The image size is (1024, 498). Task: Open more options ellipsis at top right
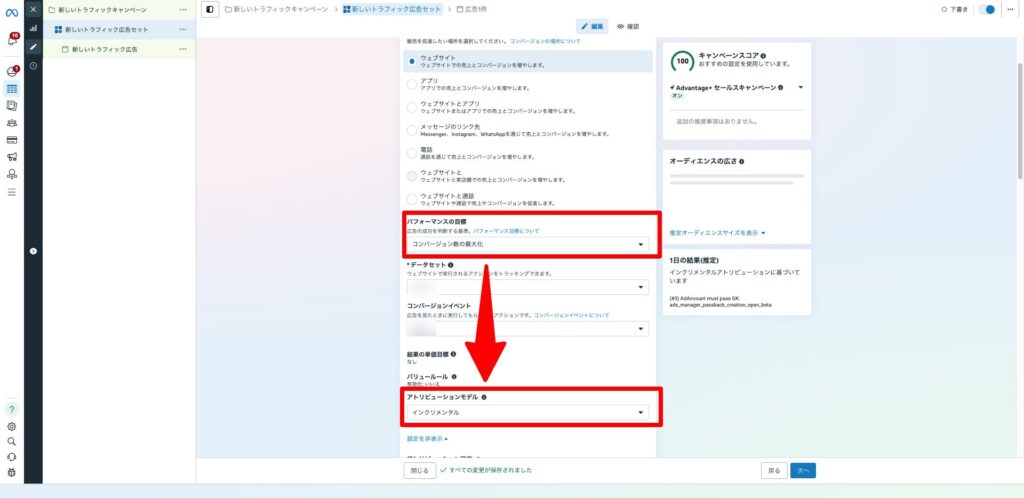(1011, 10)
